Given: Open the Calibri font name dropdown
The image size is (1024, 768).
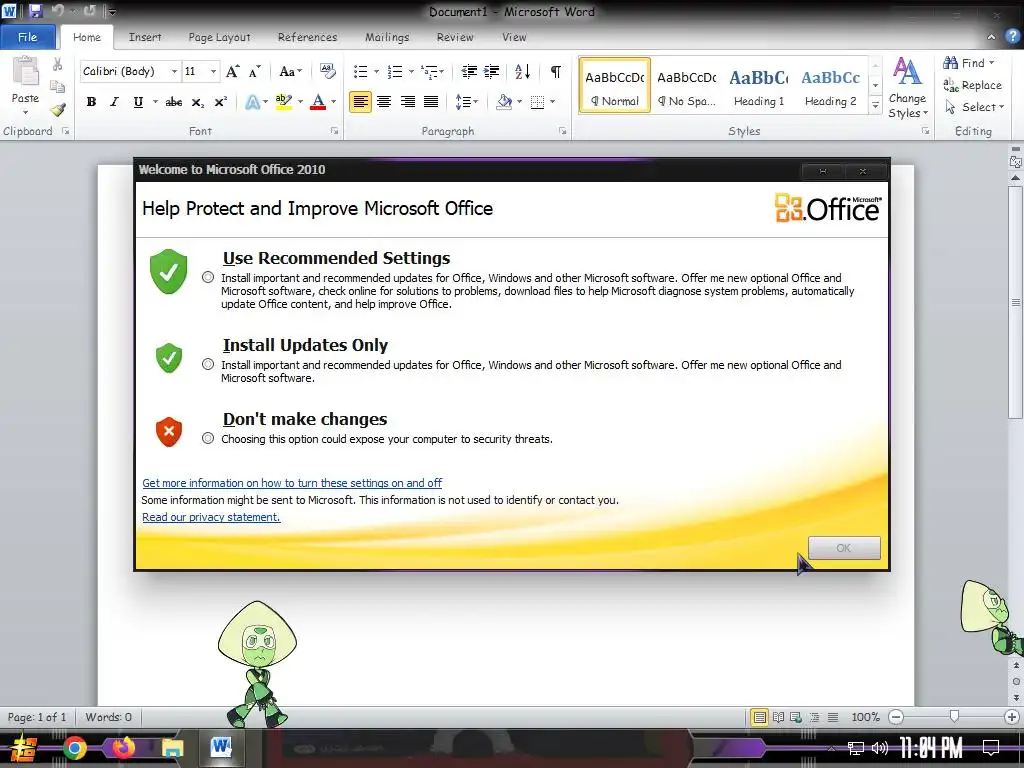Looking at the screenshot, I should coord(174,71).
